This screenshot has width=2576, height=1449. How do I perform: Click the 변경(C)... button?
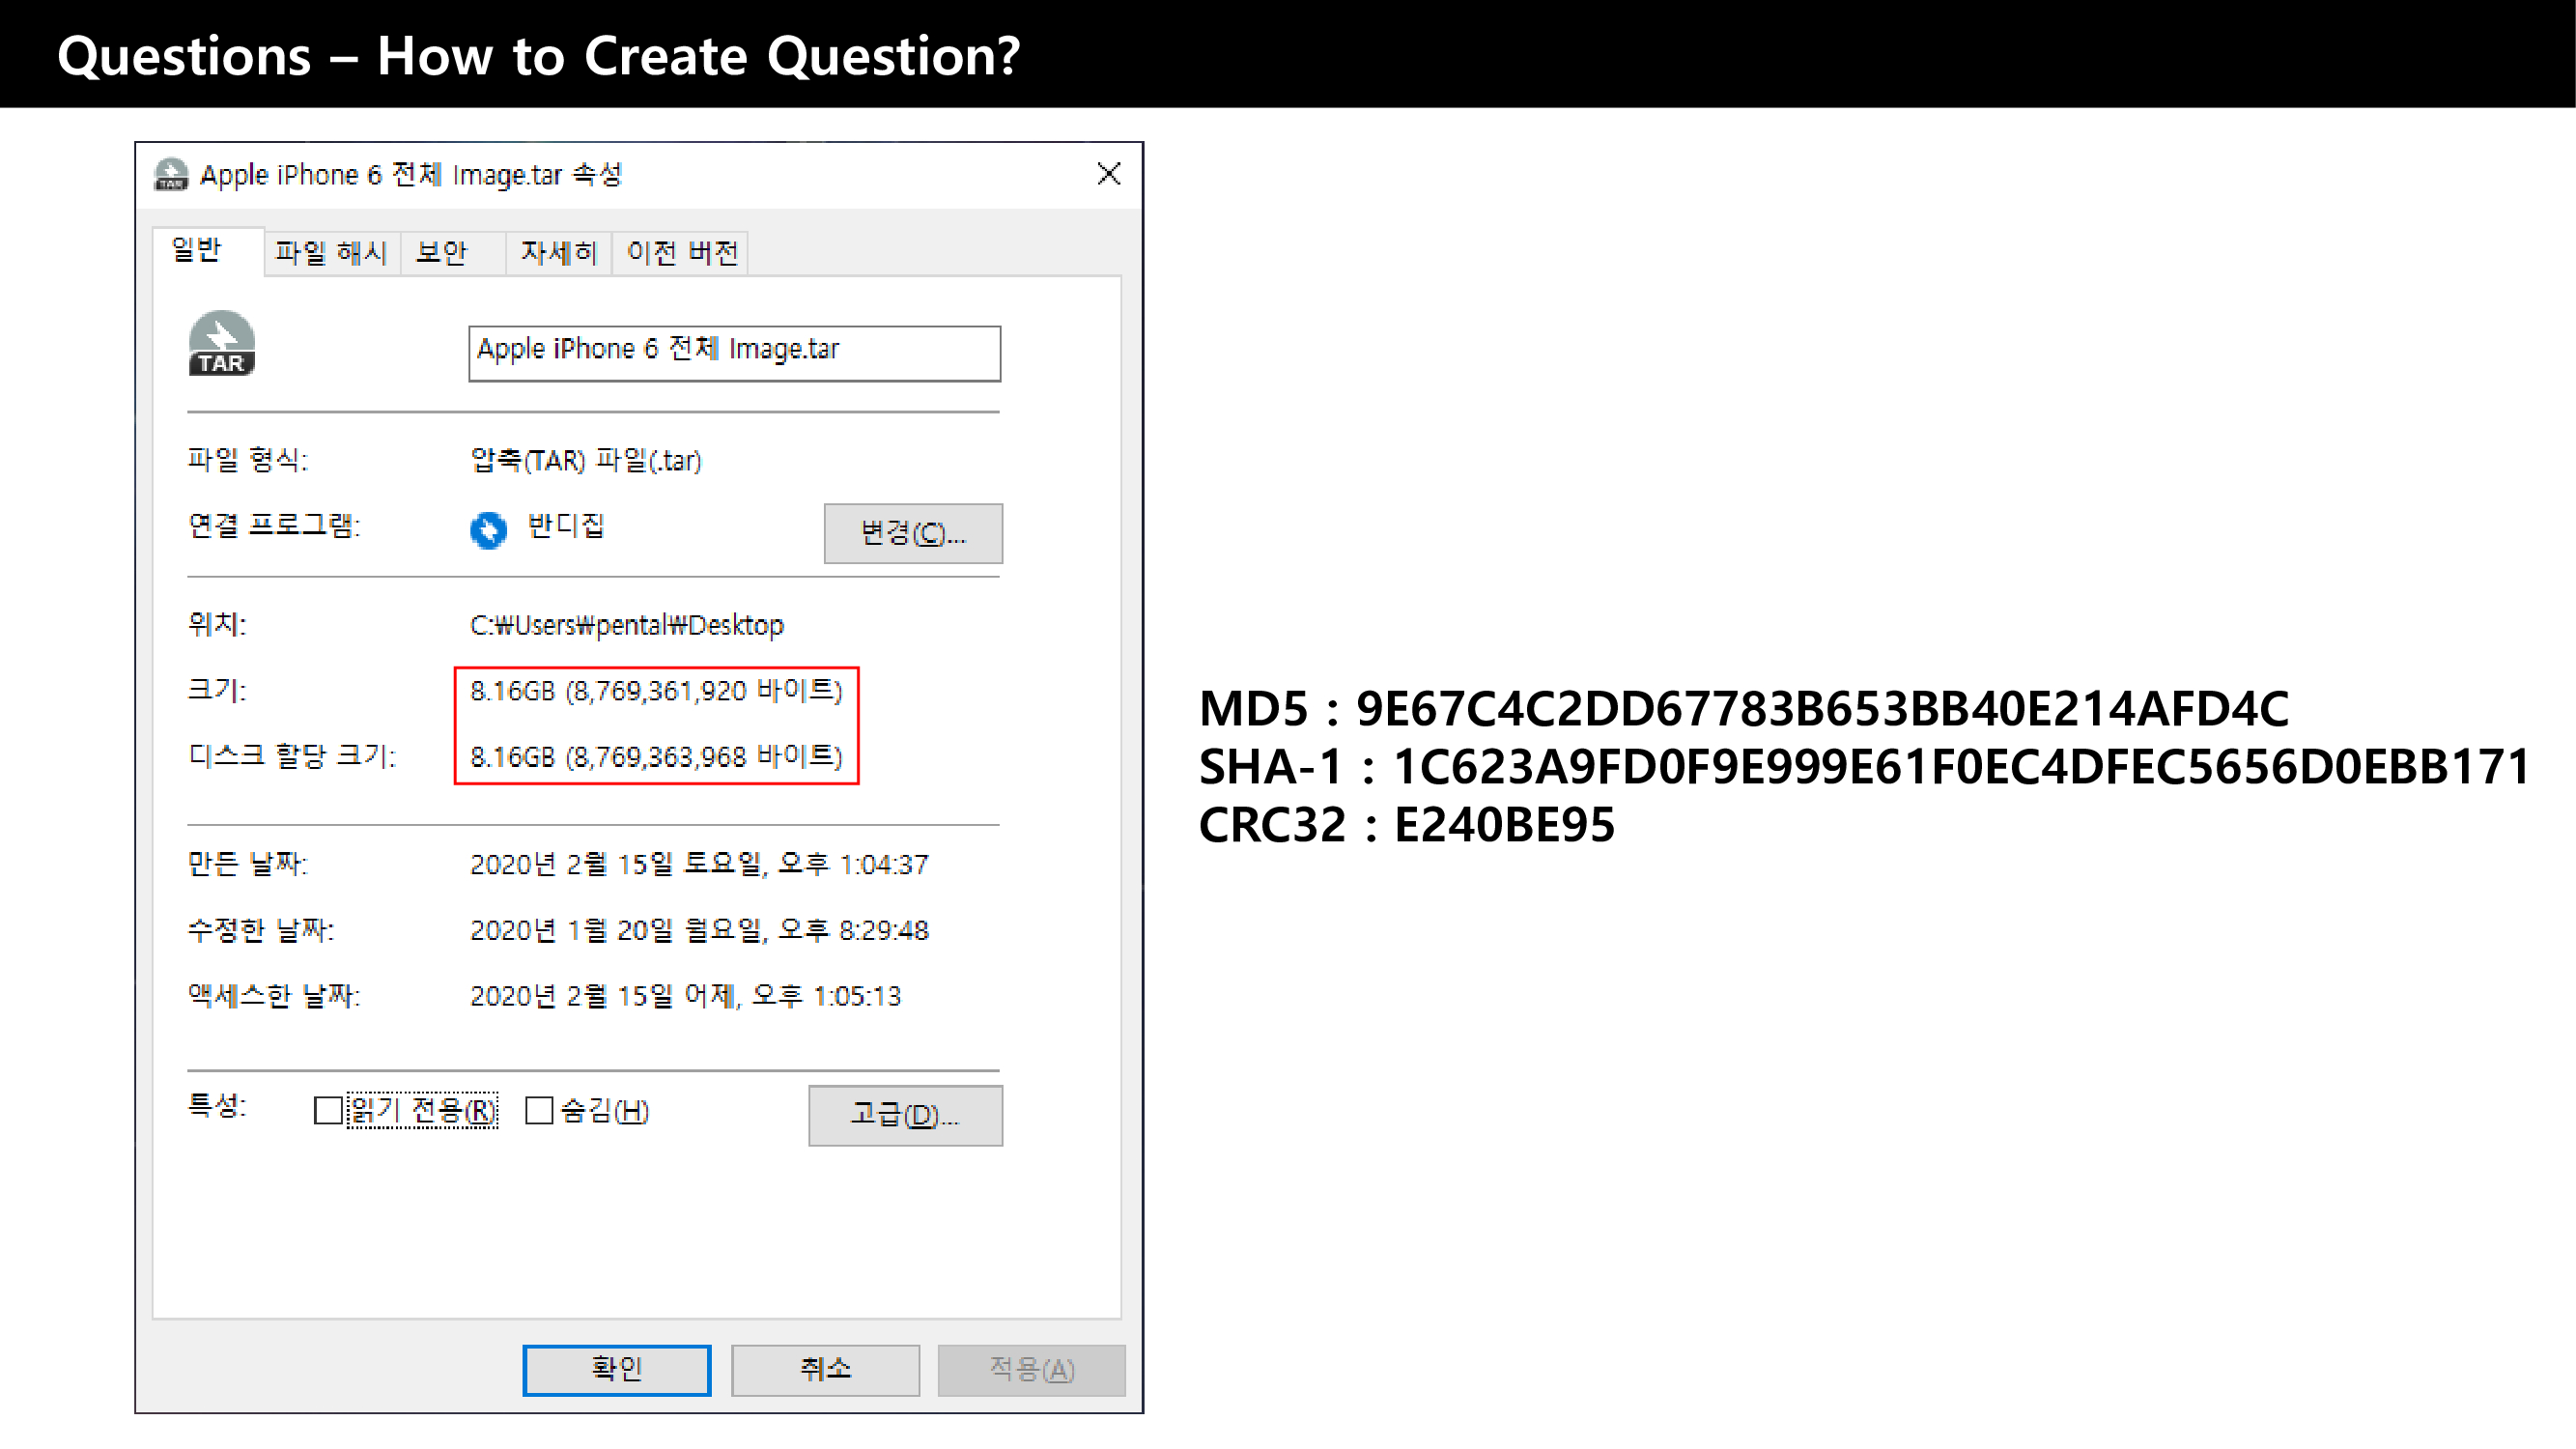pyautogui.click(x=912, y=533)
